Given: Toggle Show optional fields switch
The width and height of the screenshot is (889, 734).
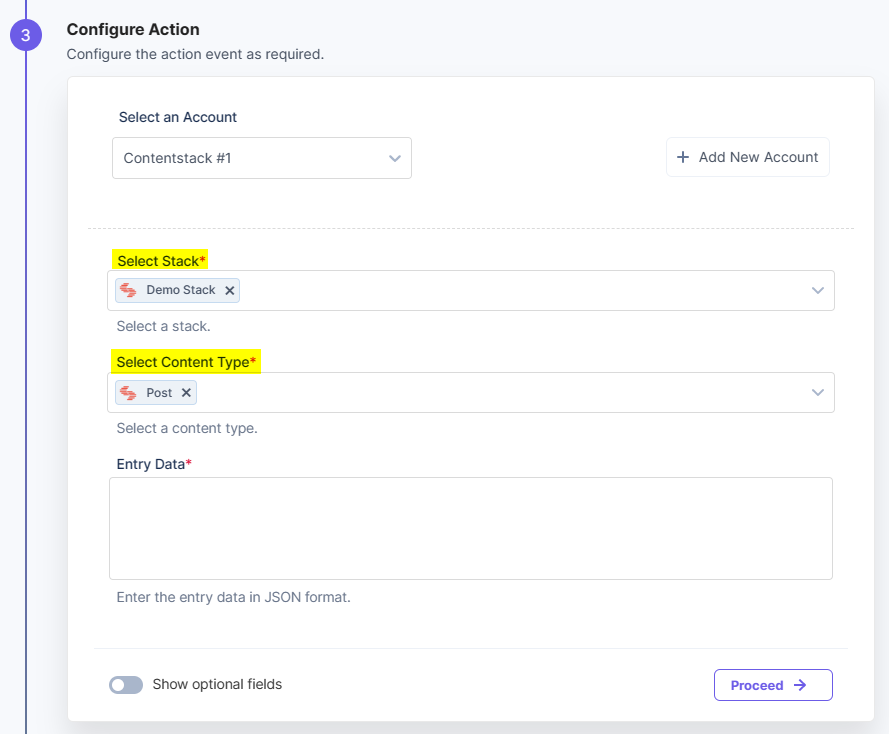Looking at the screenshot, I should pyautogui.click(x=126, y=685).
